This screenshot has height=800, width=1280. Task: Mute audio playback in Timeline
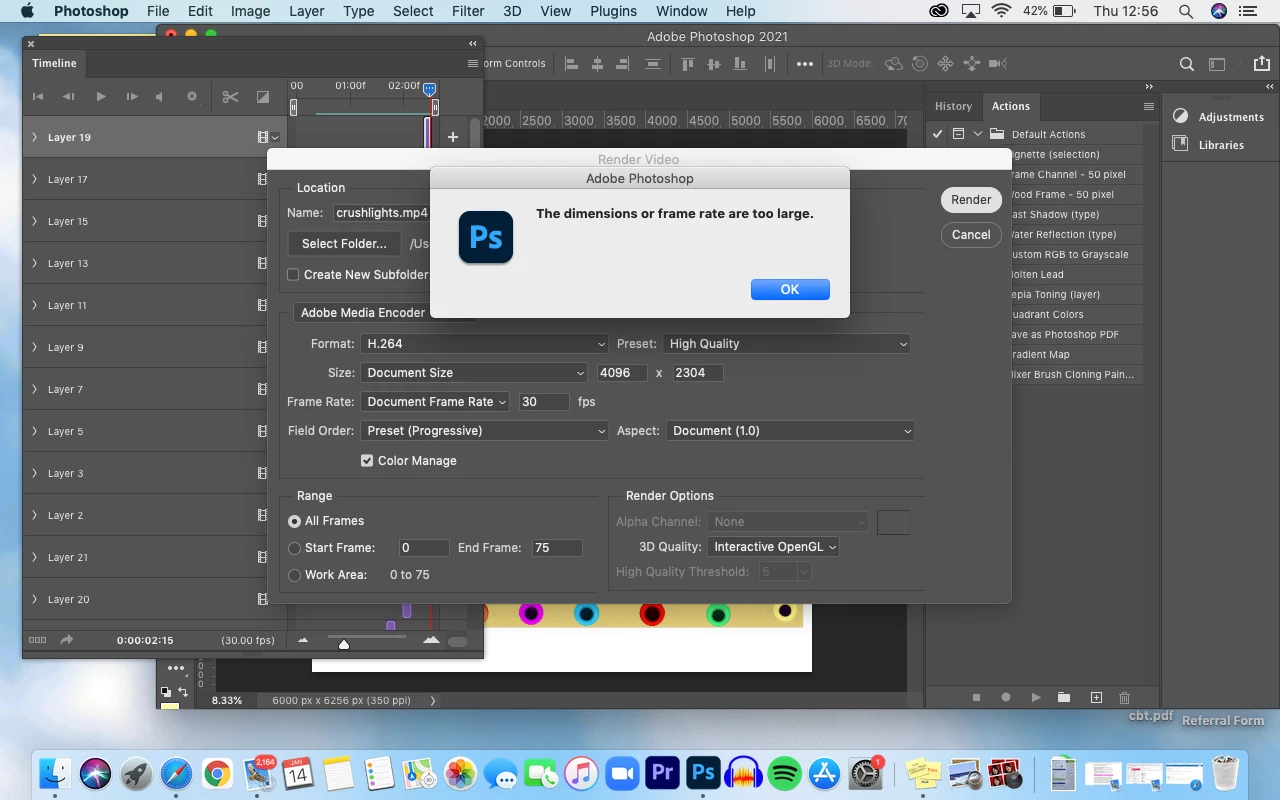(159, 97)
